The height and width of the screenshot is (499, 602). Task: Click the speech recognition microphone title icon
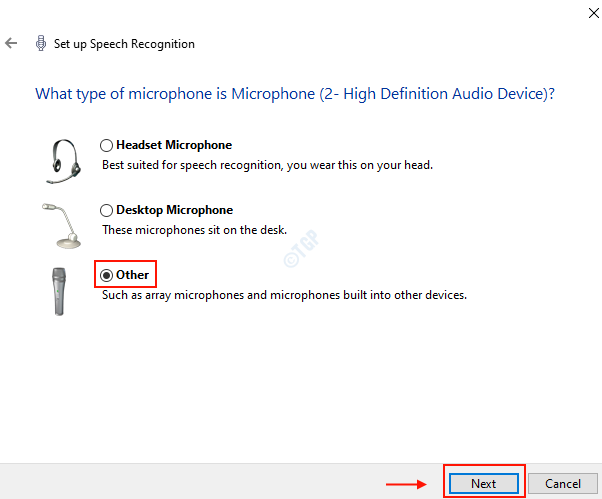pyautogui.click(x=41, y=43)
